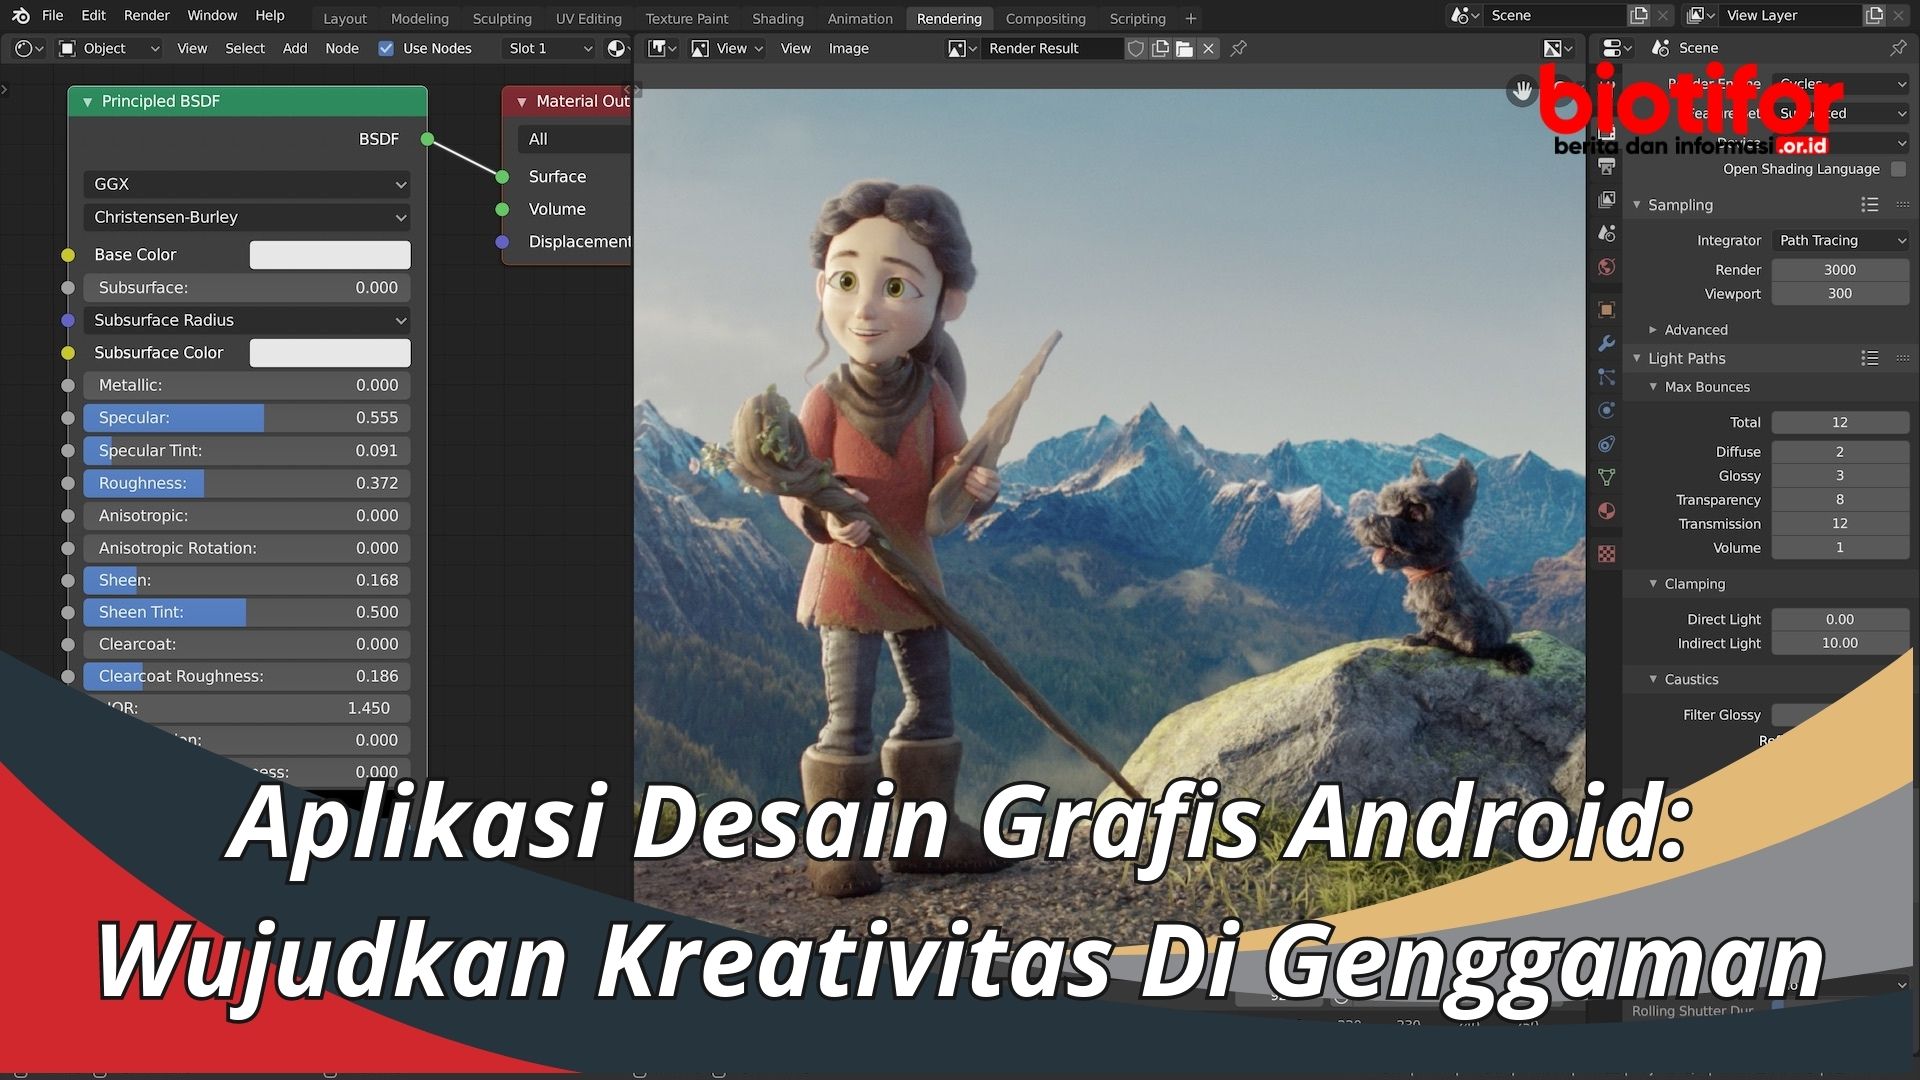Screen dimensions: 1920x1080
Task: Click the open image folder icon
Action: 1184,48
